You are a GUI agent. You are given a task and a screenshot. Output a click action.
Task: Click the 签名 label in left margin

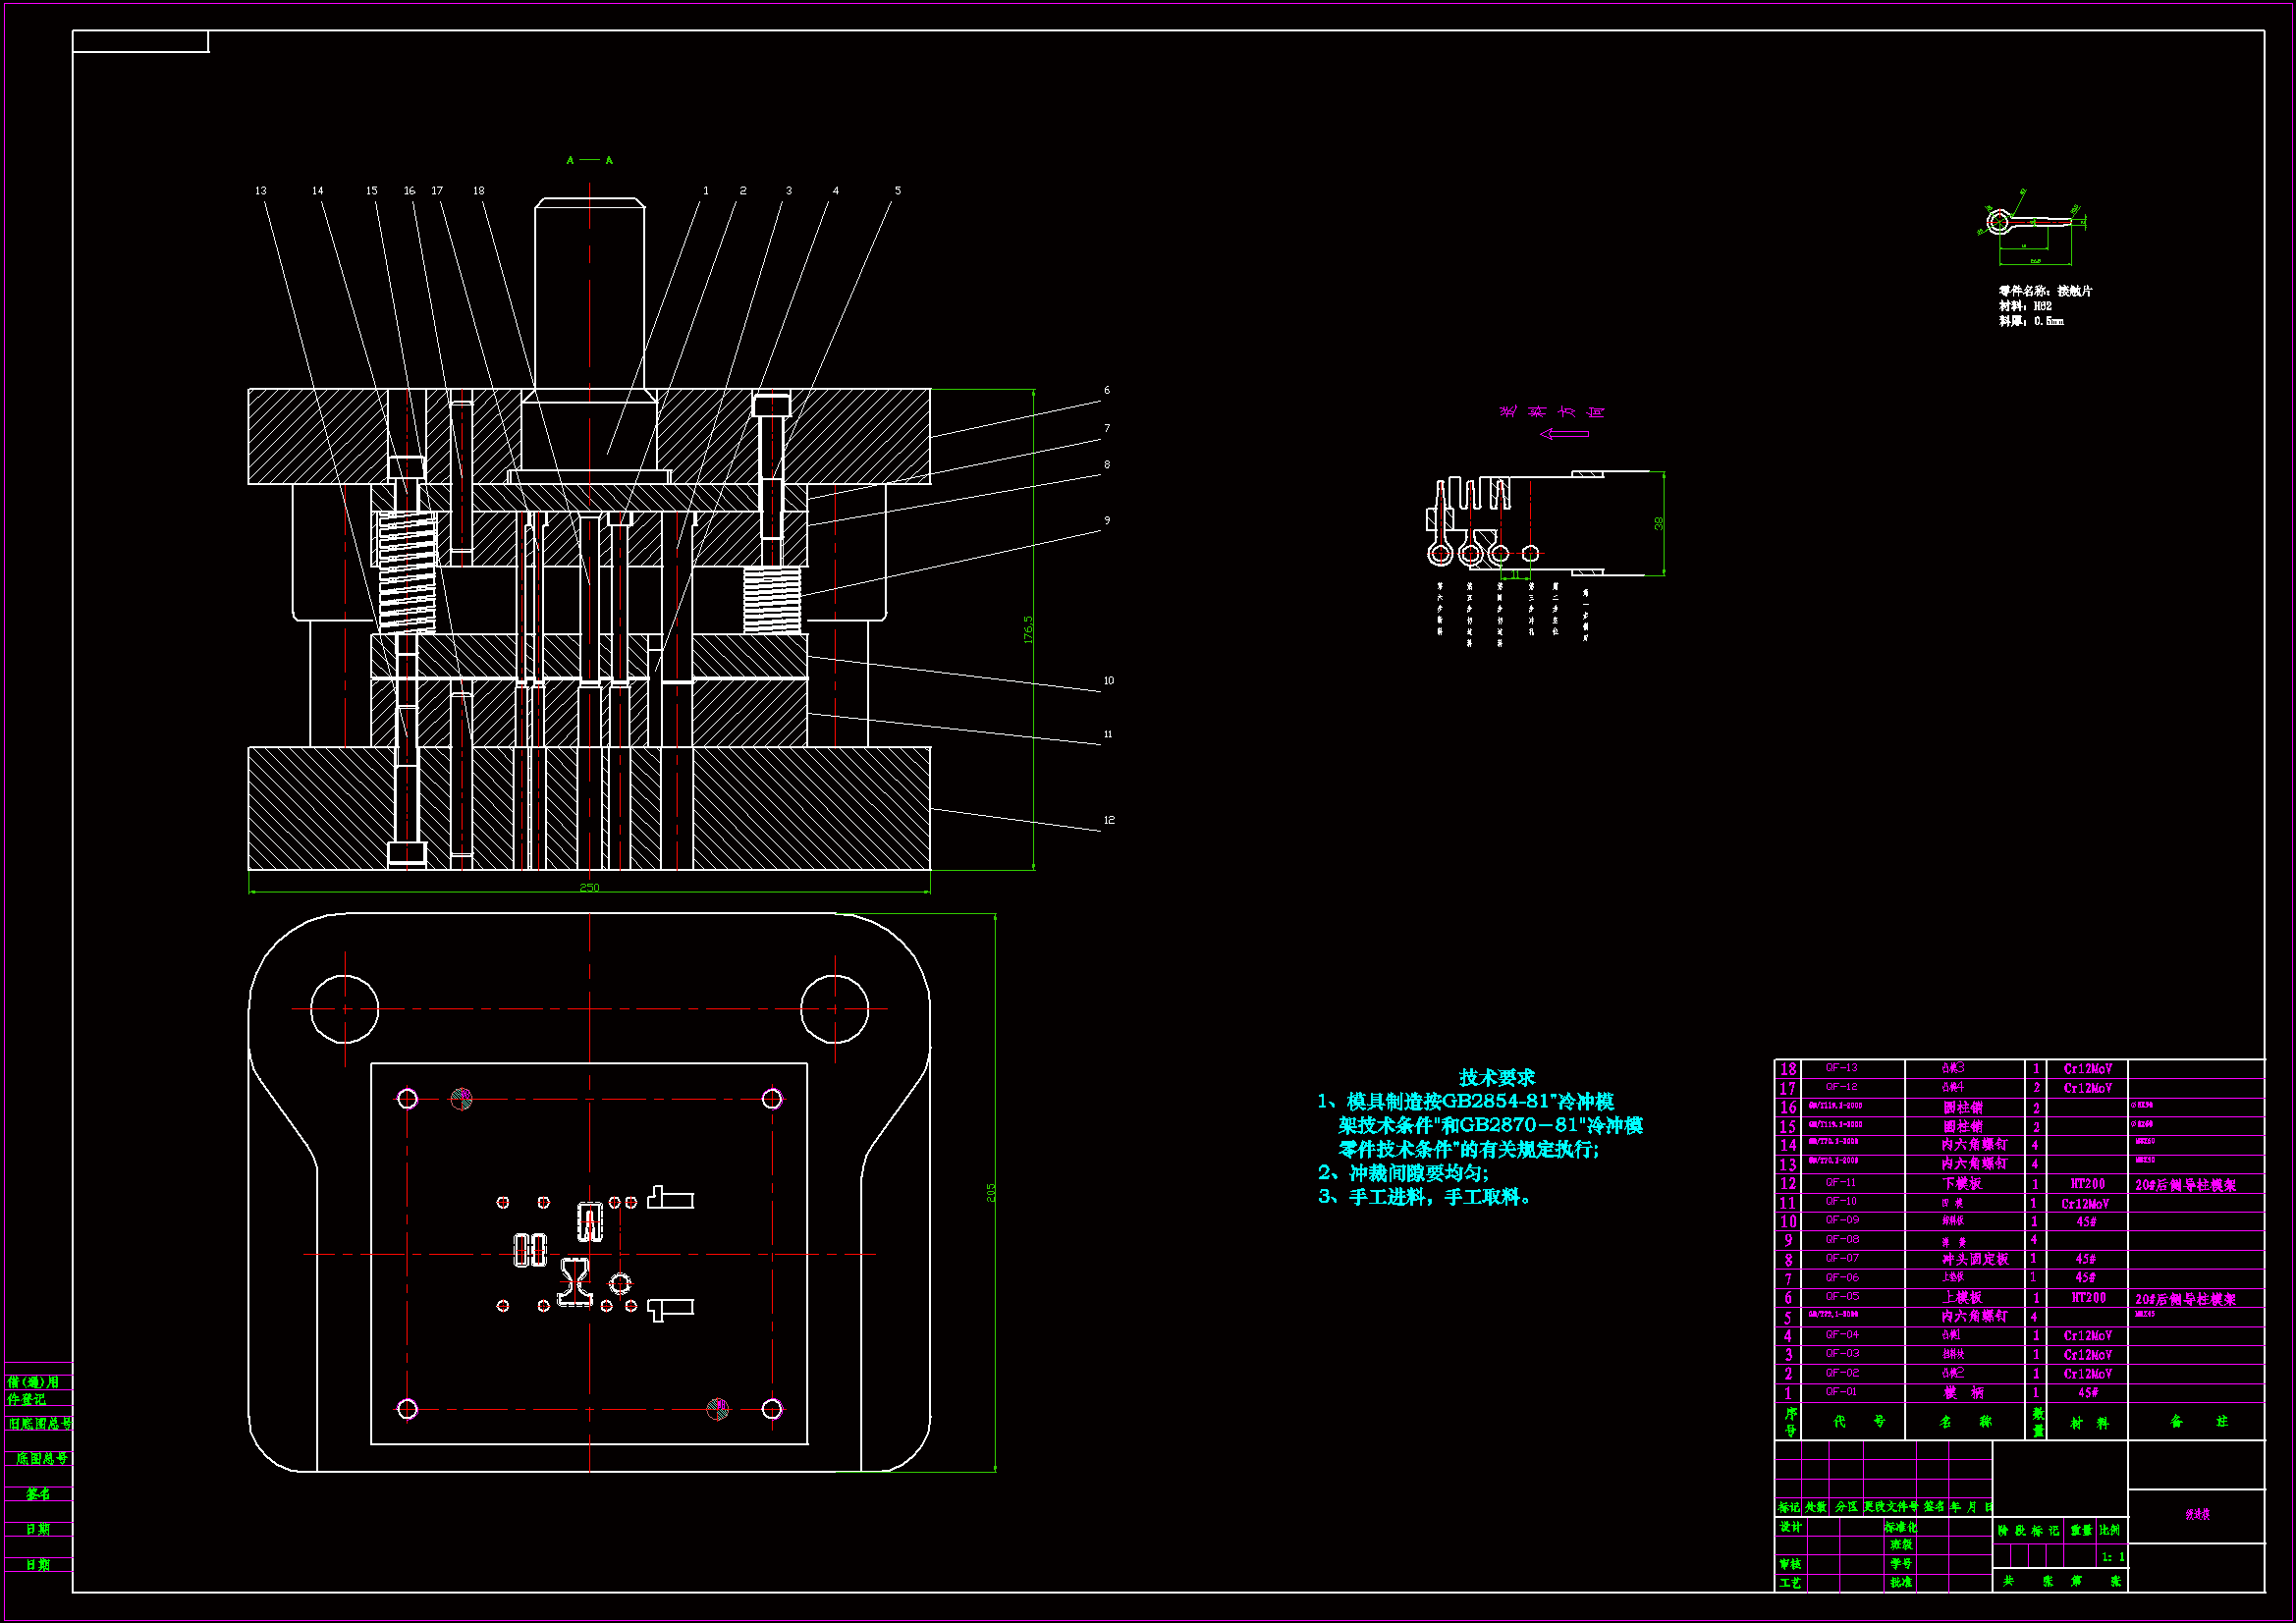38,1494
